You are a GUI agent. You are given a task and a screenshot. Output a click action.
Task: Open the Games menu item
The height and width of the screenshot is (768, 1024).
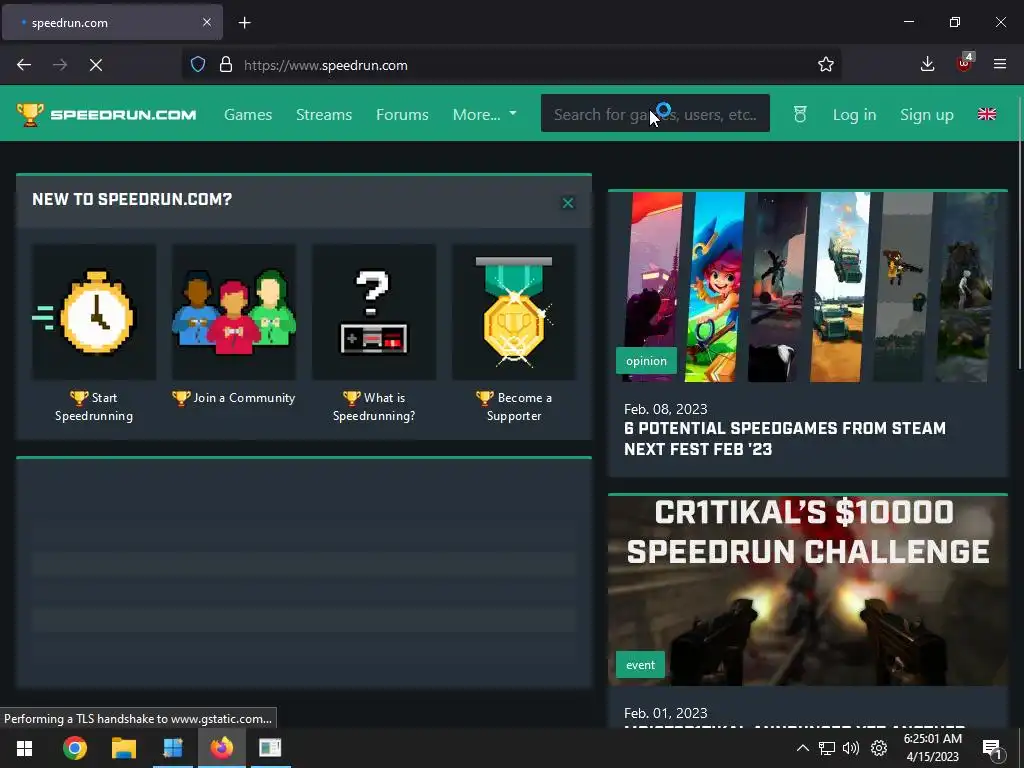click(248, 114)
